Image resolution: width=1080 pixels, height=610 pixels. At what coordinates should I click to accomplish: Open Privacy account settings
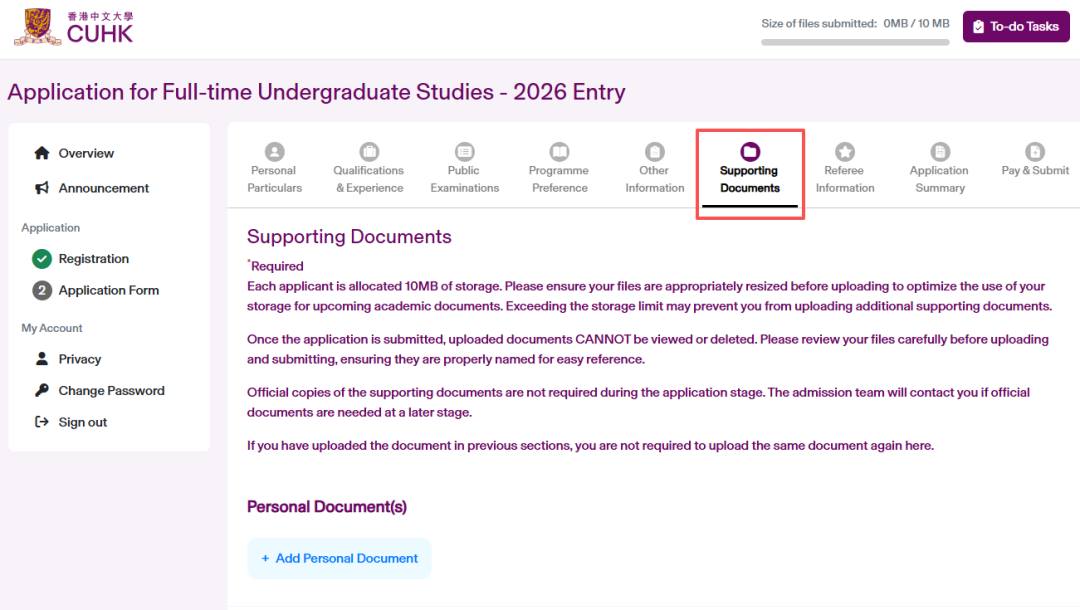pyautogui.click(x=79, y=359)
